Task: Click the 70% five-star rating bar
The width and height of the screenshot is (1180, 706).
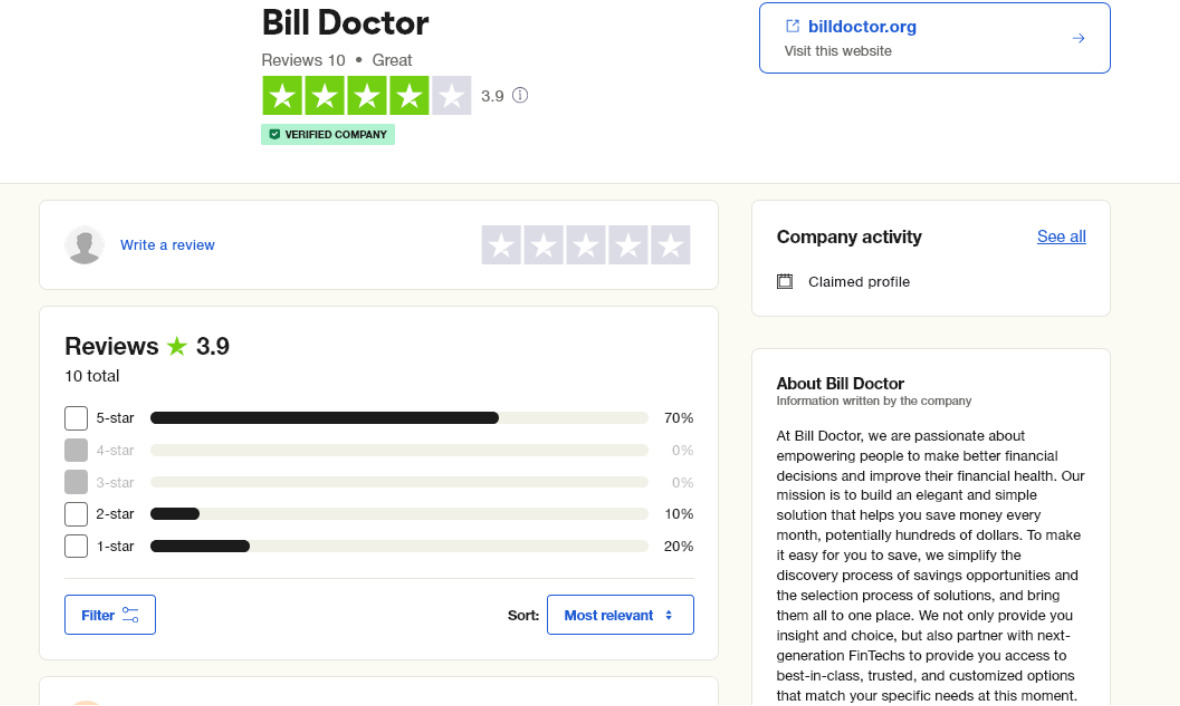Action: coord(324,418)
